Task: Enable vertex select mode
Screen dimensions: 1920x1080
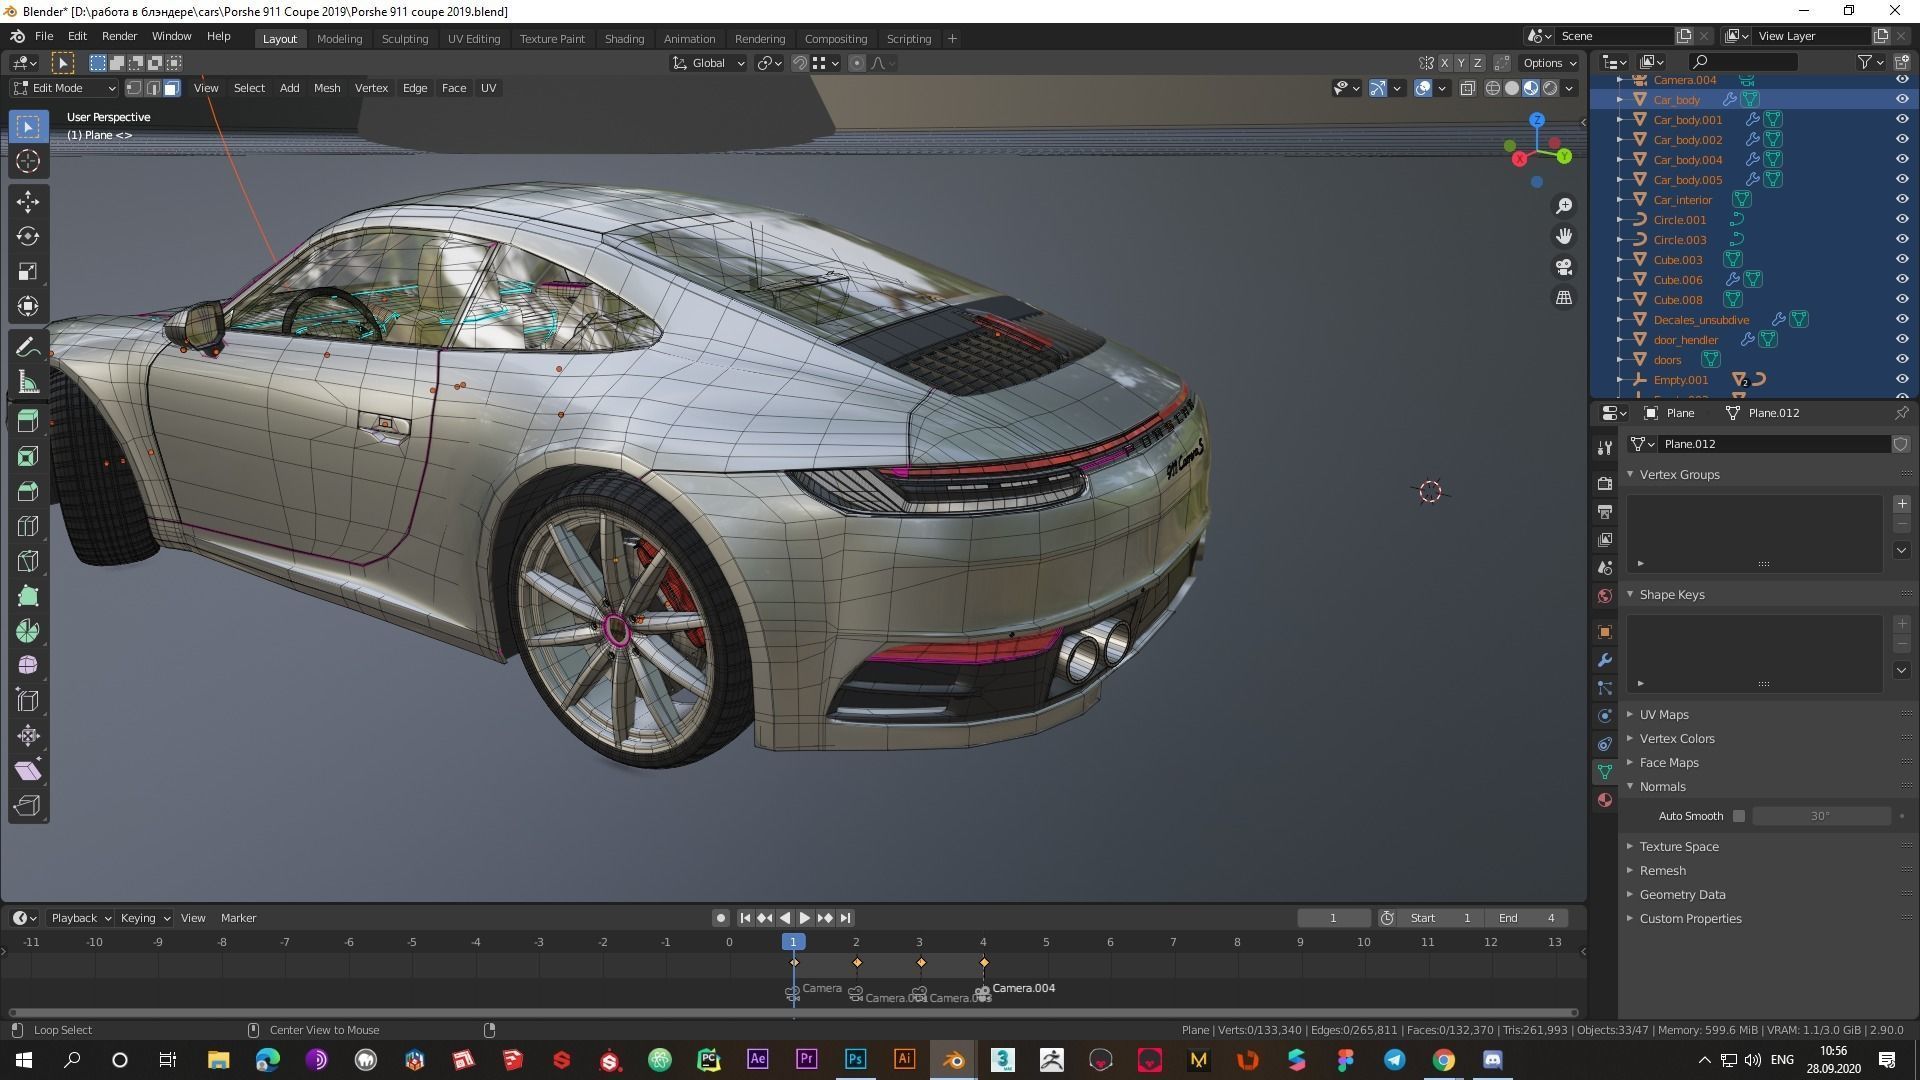Action: coord(134,88)
